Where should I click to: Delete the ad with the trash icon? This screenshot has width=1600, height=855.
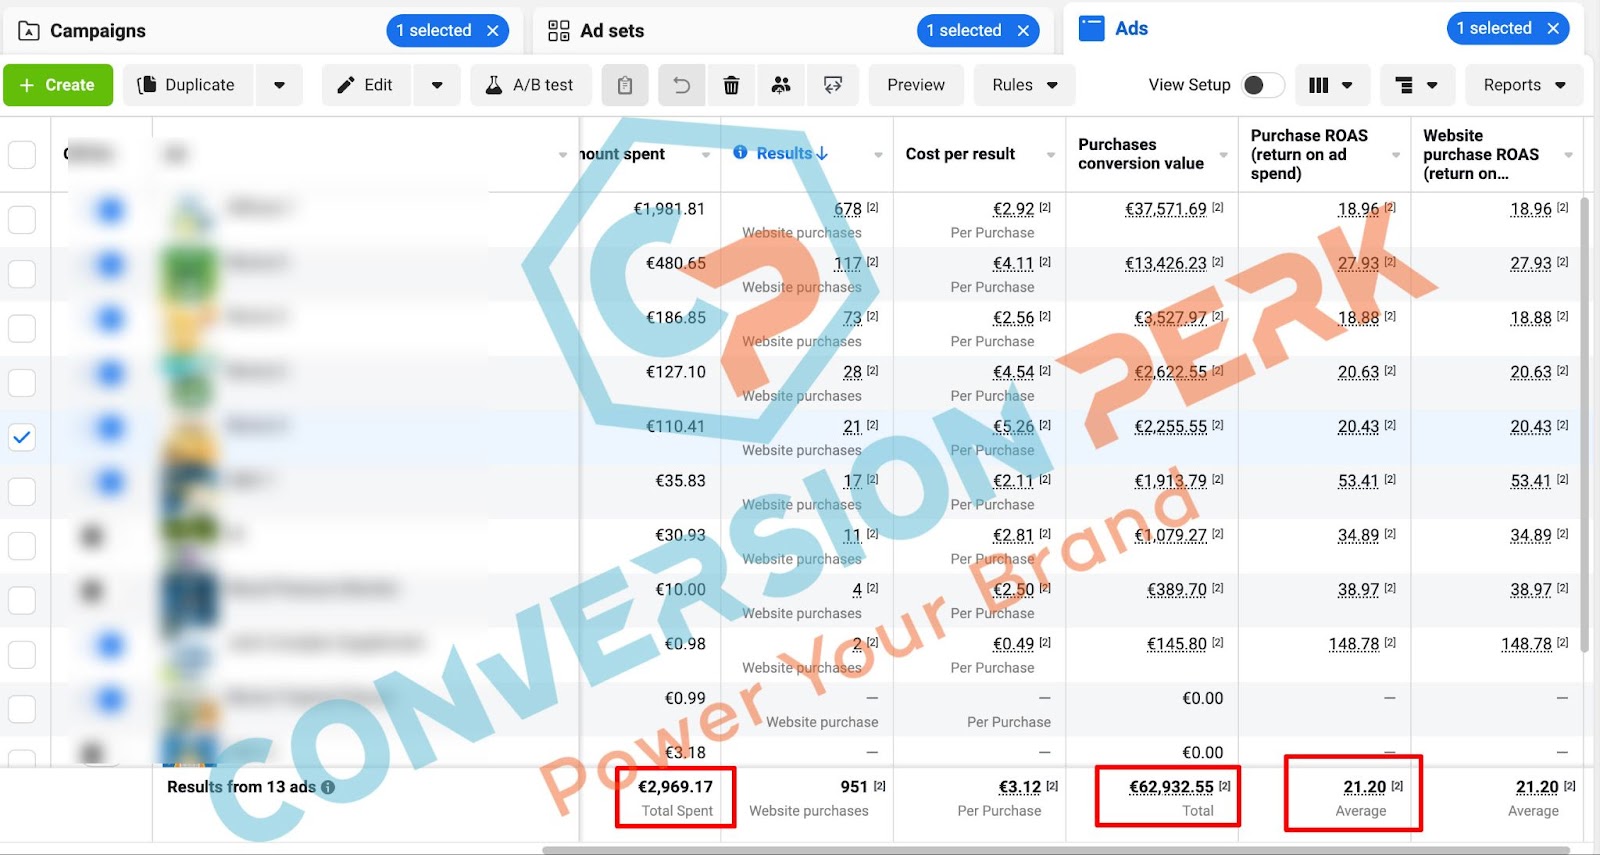coord(731,85)
